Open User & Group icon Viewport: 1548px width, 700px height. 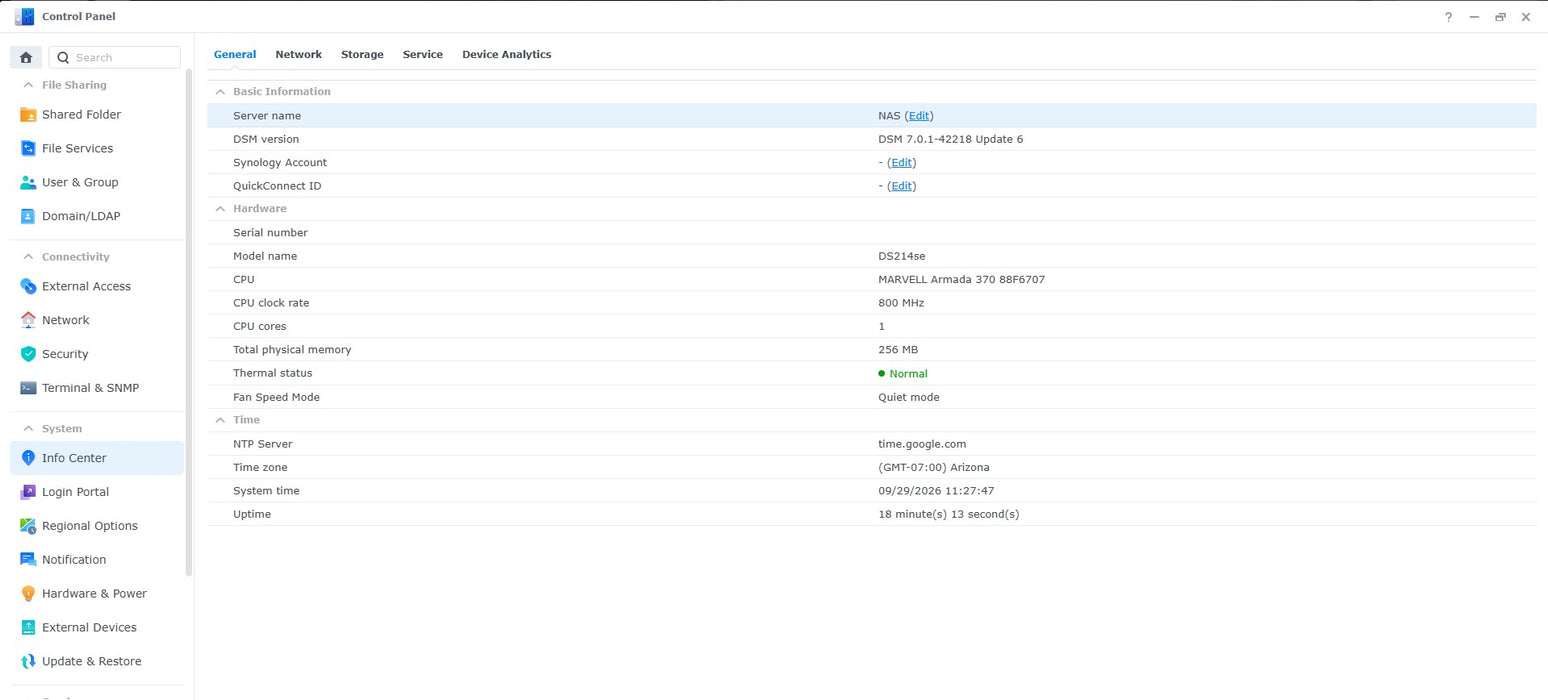[x=28, y=183]
